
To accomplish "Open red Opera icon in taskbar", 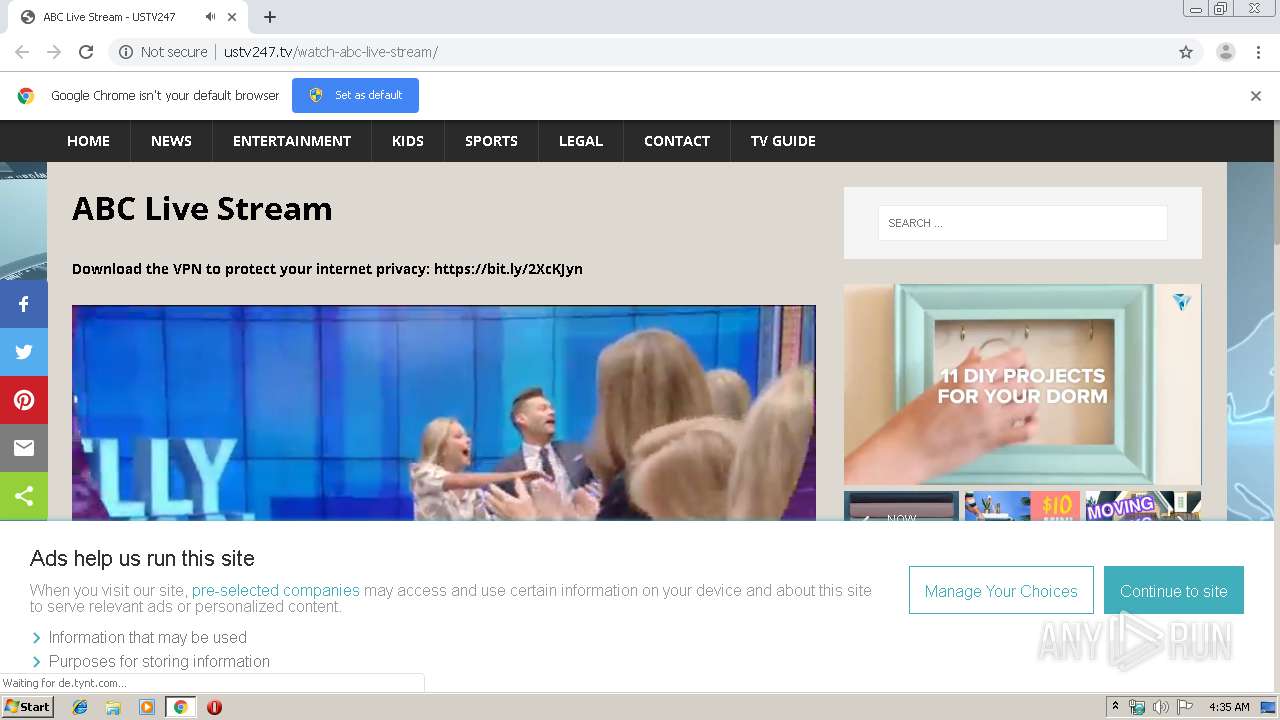I will (x=214, y=707).
